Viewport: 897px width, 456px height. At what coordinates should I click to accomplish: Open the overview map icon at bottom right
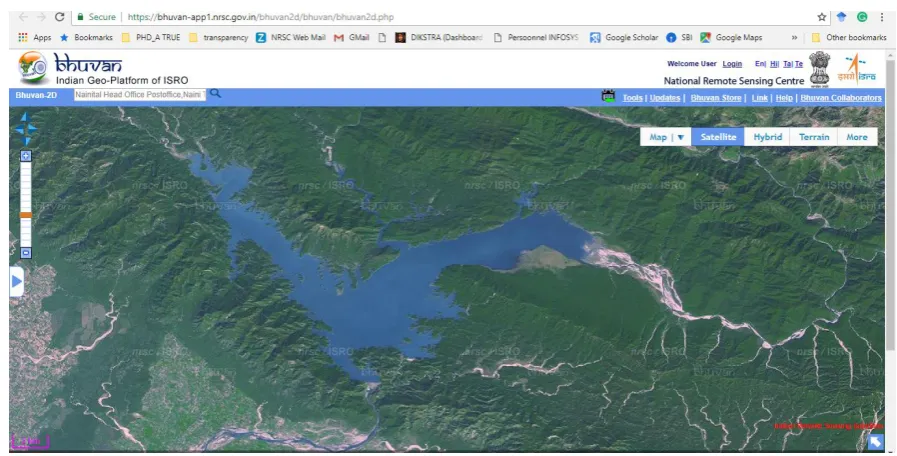875,442
